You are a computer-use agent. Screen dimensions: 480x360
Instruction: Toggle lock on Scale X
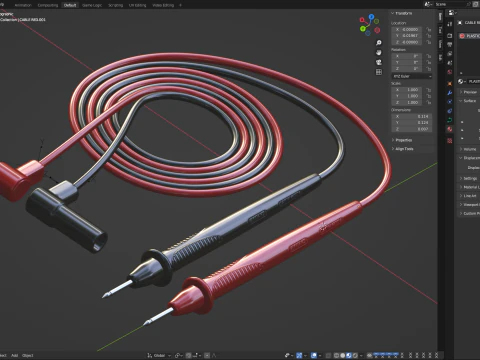click(x=429, y=90)
